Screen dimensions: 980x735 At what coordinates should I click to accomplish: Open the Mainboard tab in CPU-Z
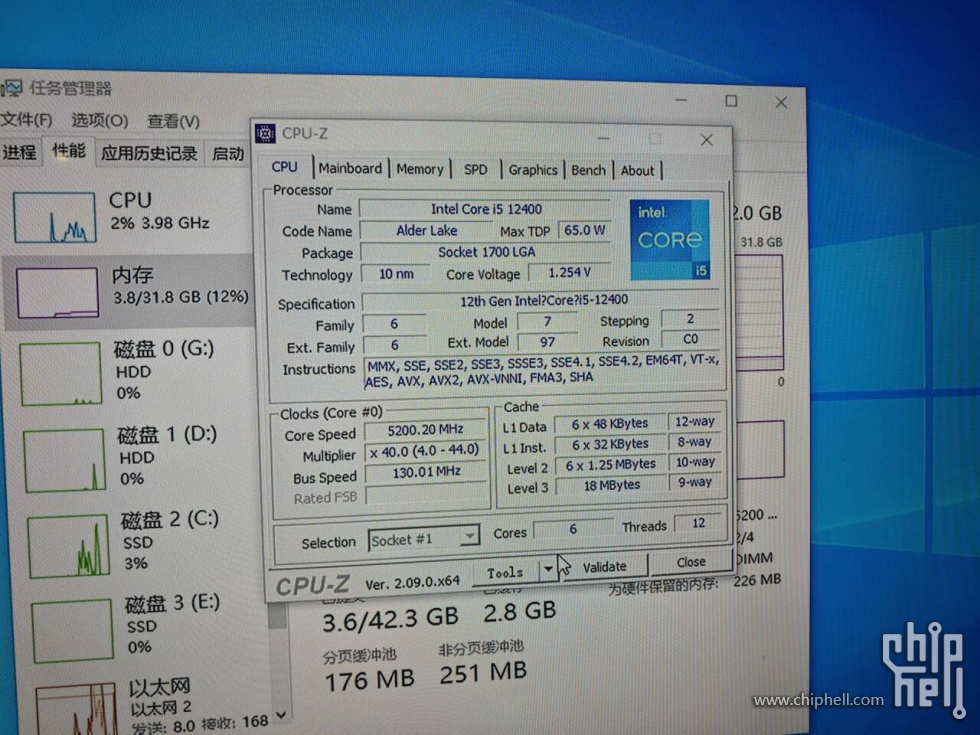click(350, 168)
